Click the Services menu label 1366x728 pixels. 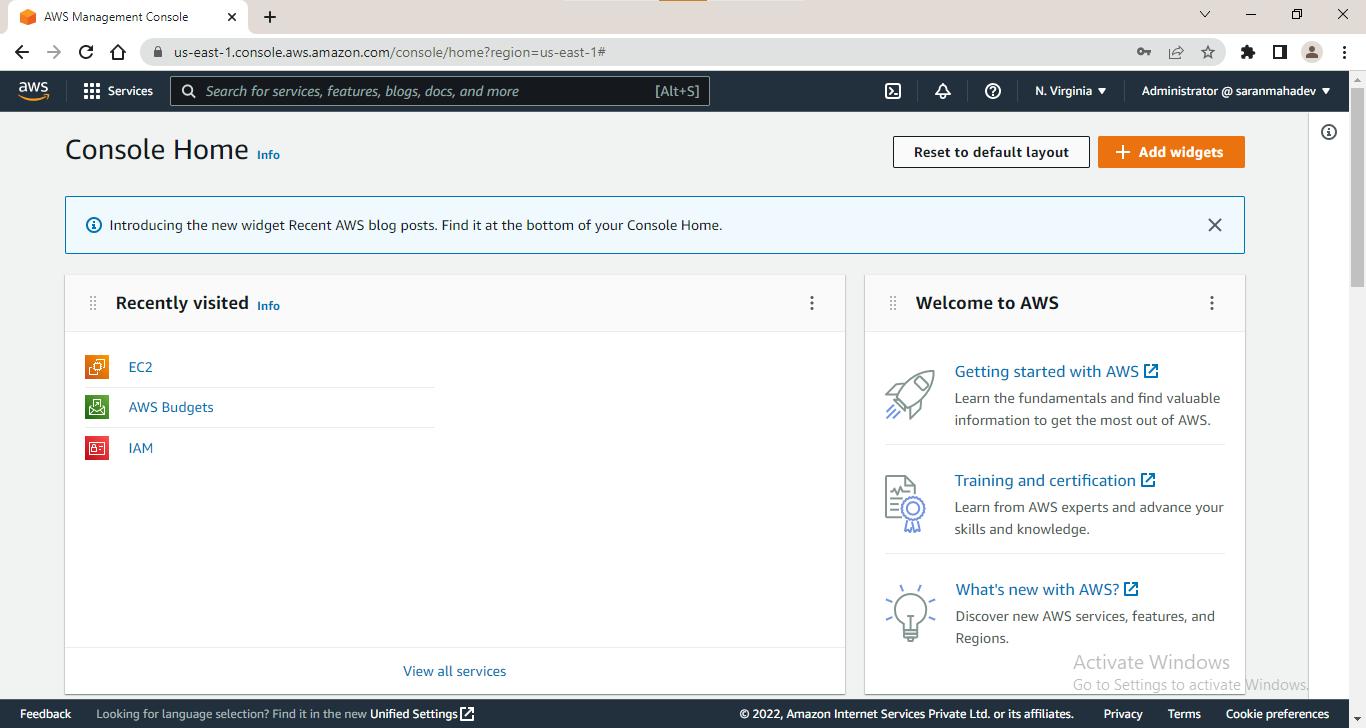tap(130, 91)
